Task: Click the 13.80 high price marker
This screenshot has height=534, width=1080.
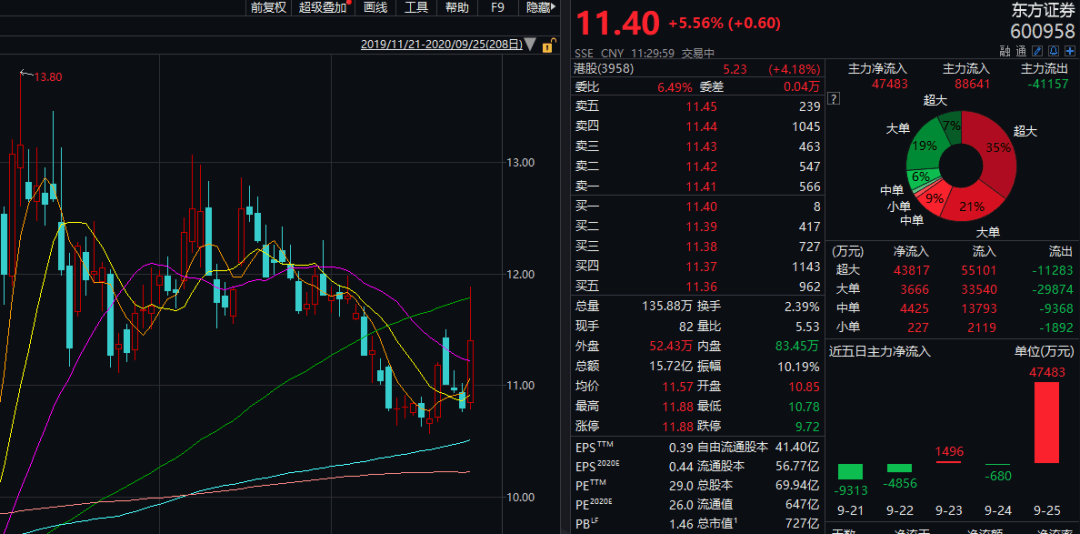Action: [47, 77]
